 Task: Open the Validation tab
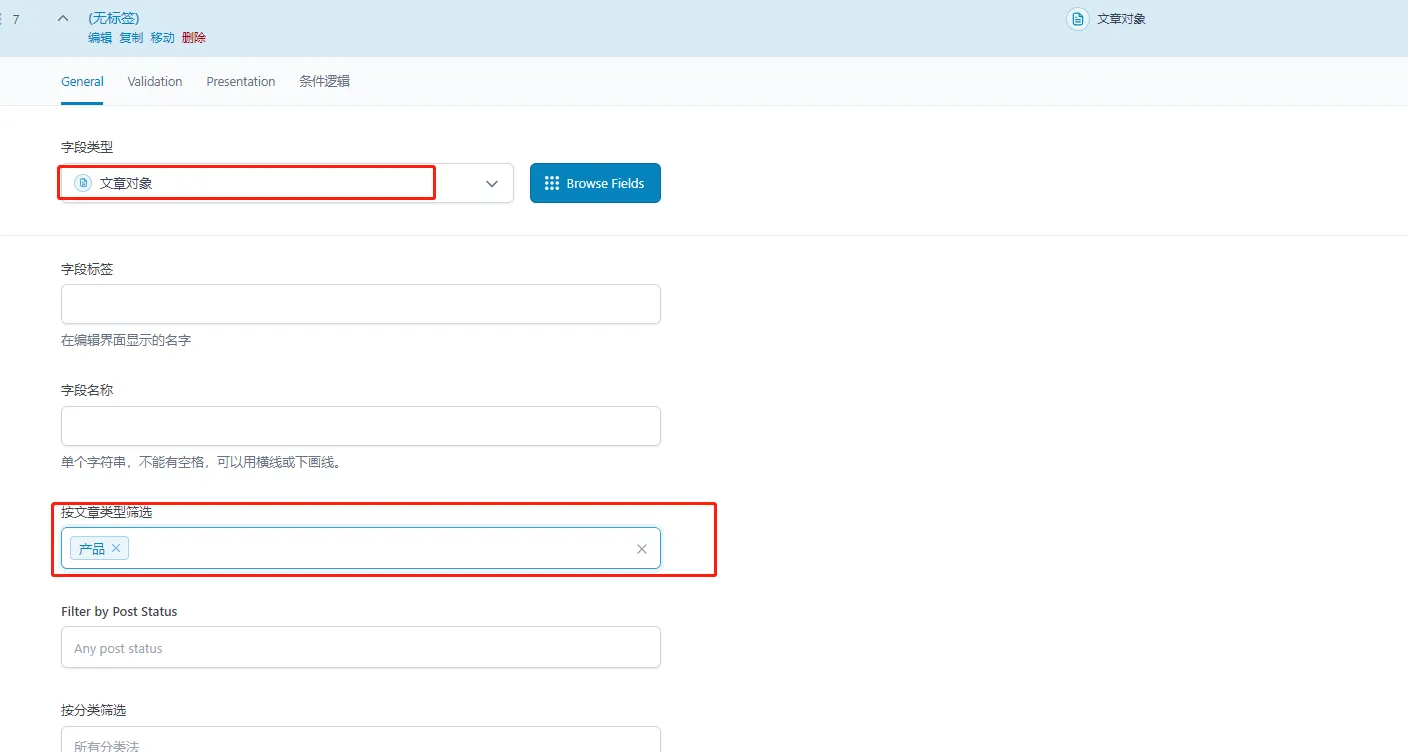click(x=155, y=82)
